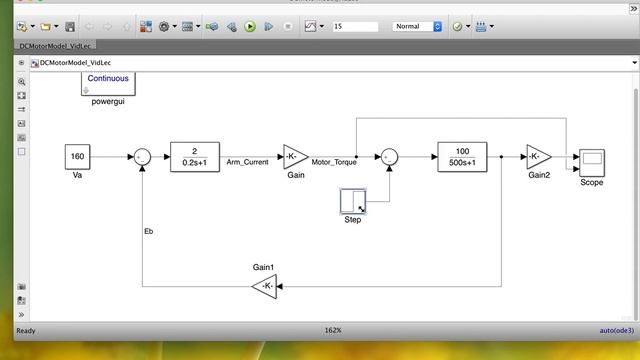Click the Back navigation arrow
Viewport: 640px width, 360px height.
[x=89, y=27]
